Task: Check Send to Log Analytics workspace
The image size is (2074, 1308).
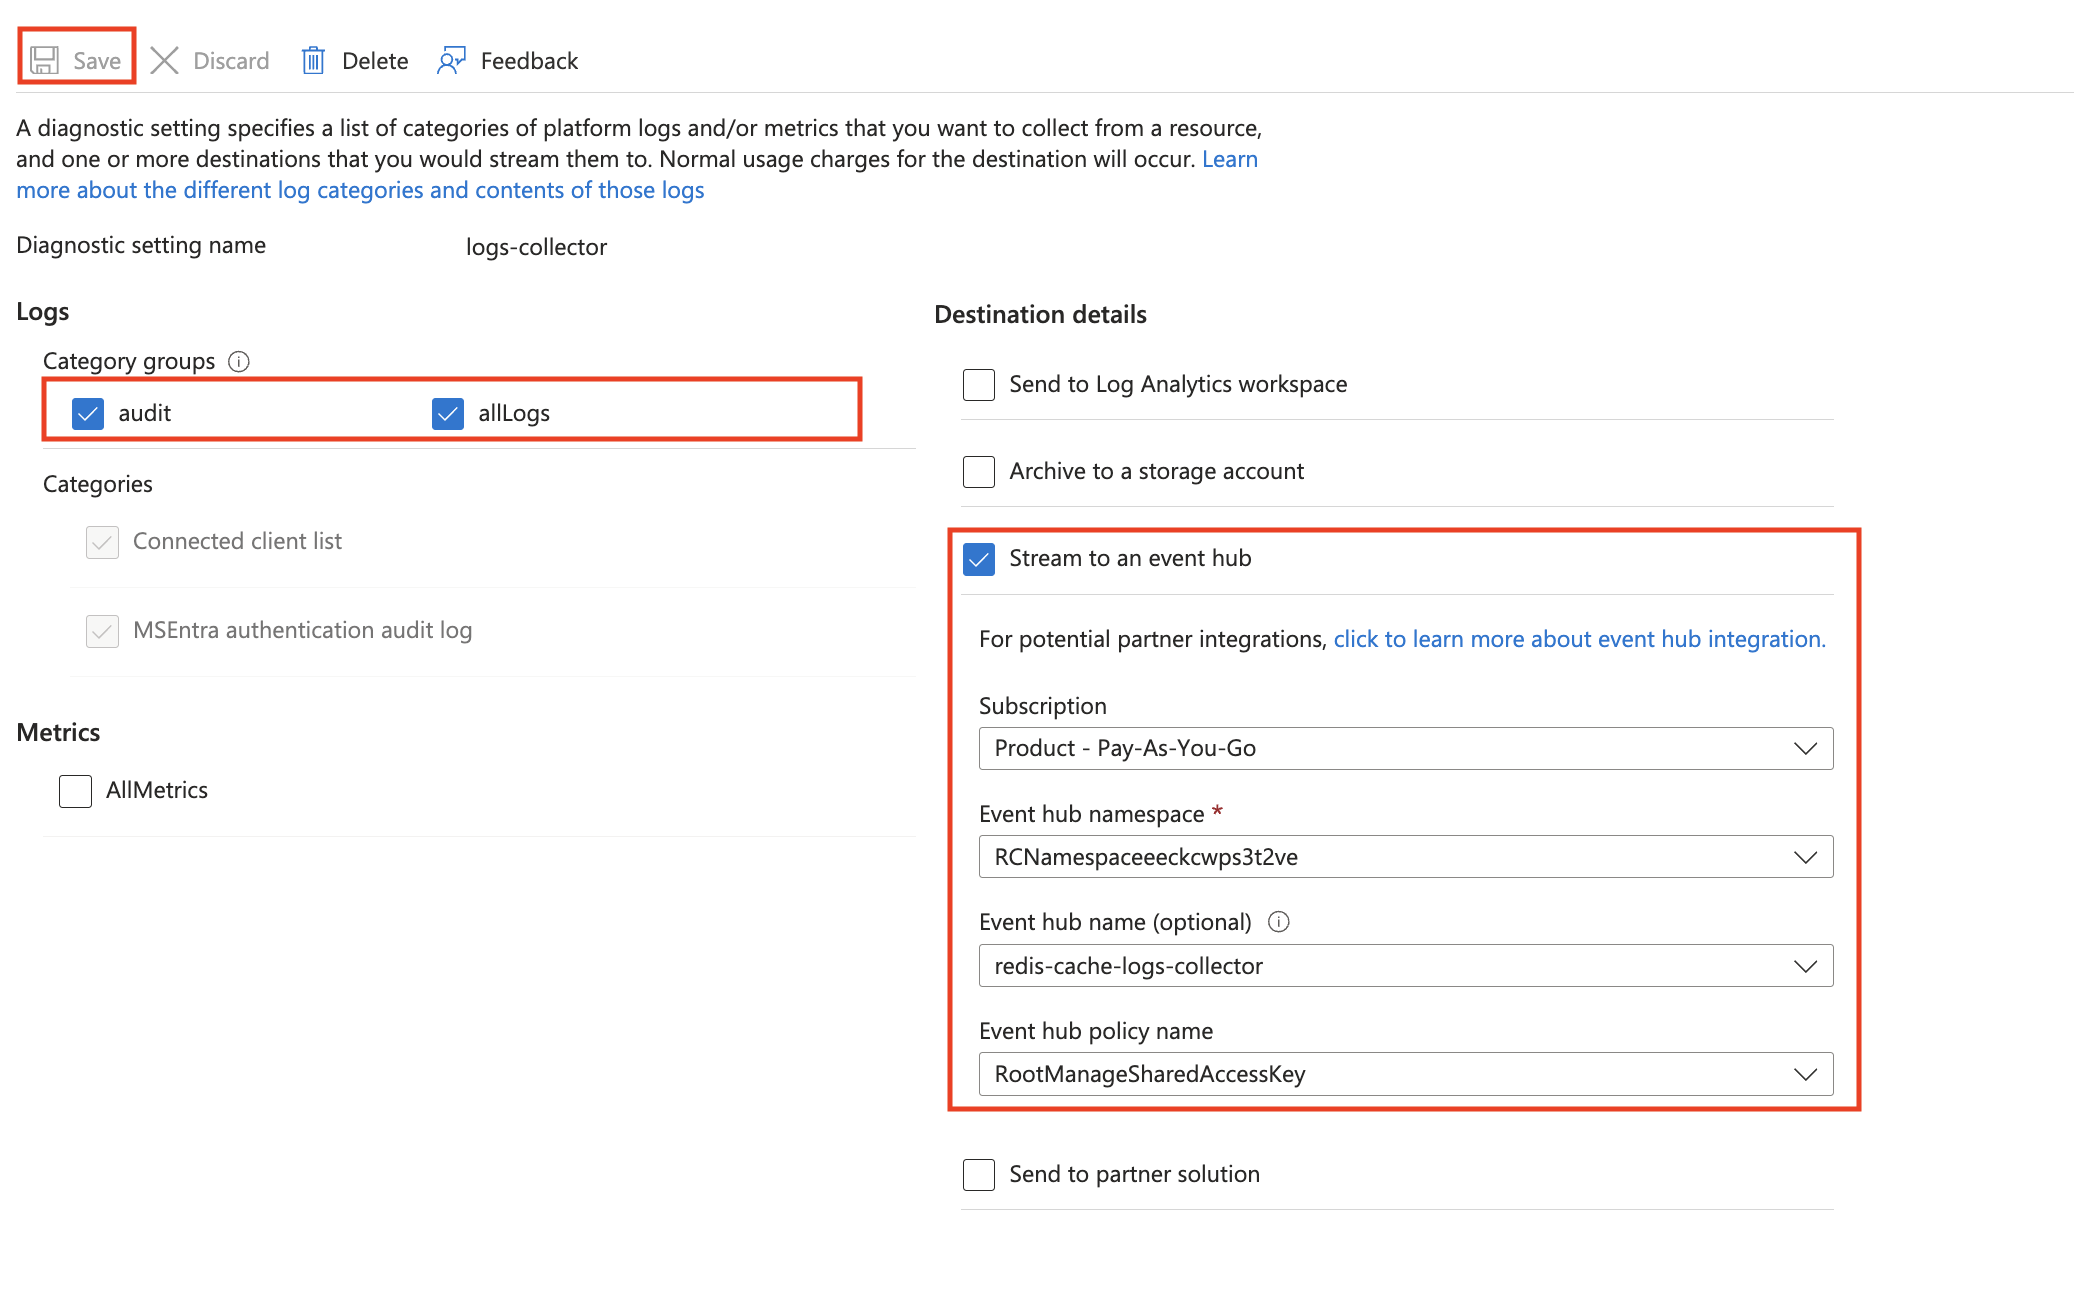Action: [979, 385]
